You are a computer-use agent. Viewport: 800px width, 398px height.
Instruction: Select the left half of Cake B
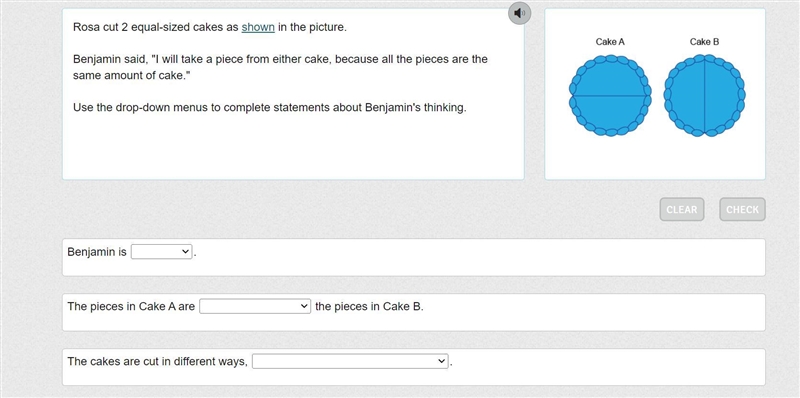tap(685, 95)
